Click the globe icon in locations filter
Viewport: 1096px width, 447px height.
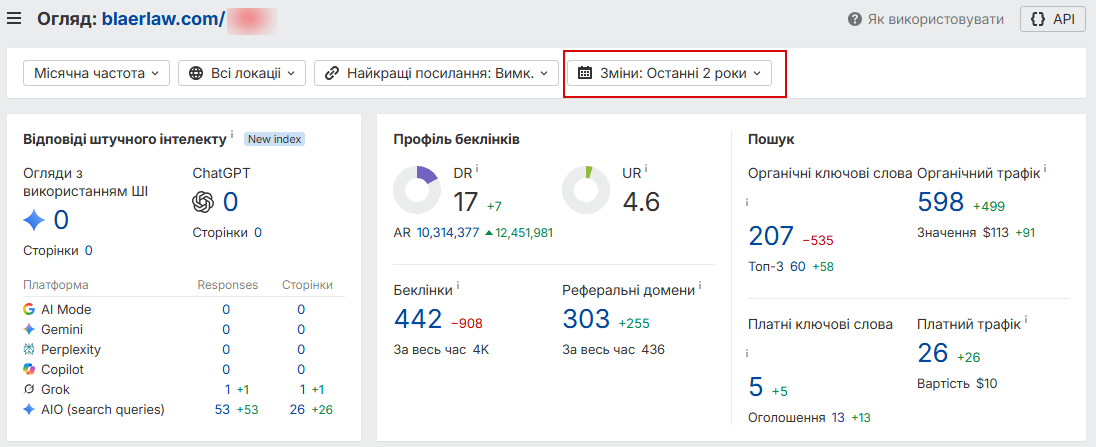coord(196,73)
